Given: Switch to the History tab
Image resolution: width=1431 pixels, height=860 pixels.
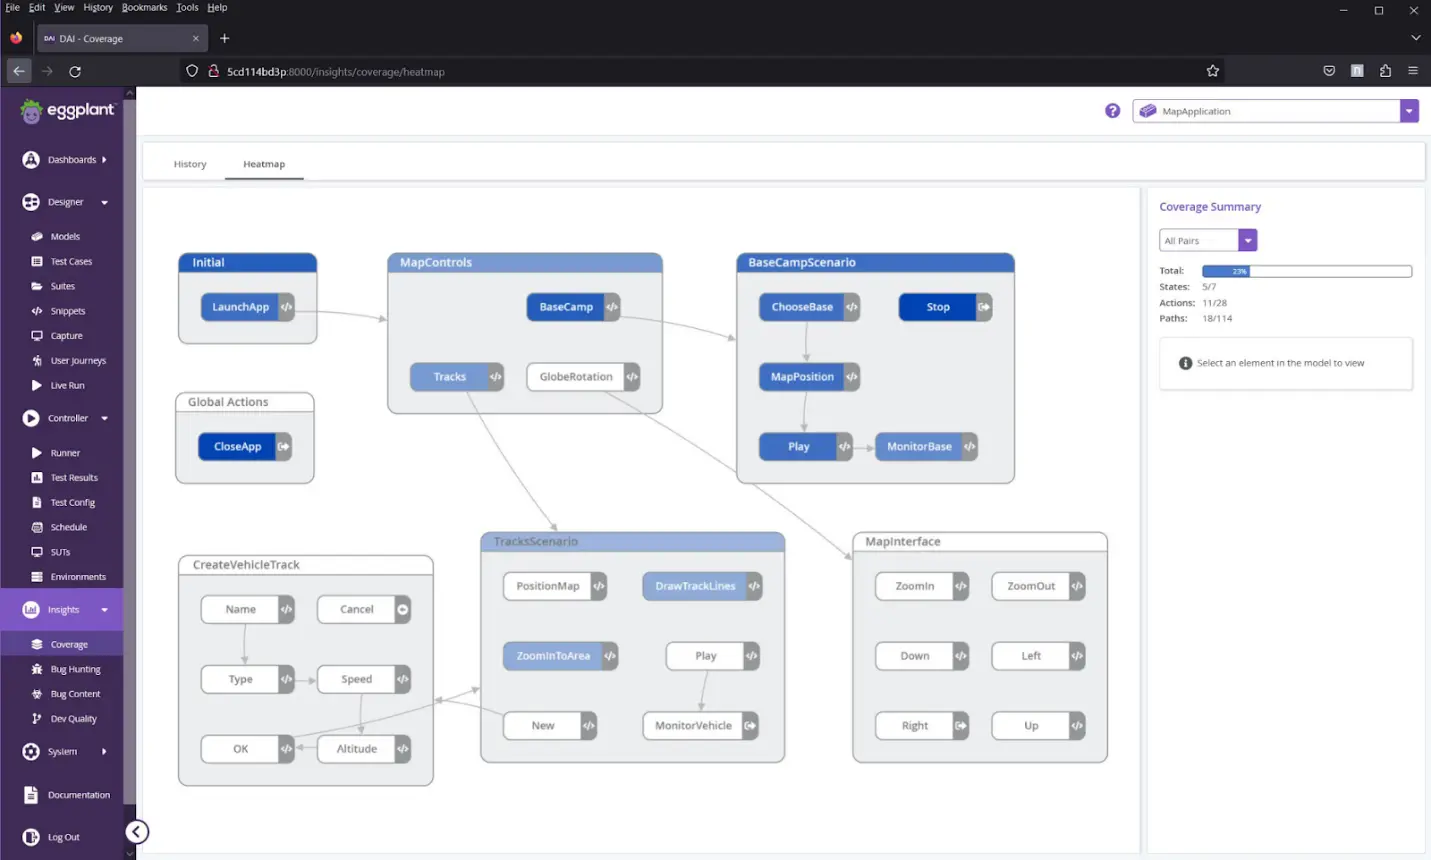Looking at the screenshot, I should [x=190, y=164].
